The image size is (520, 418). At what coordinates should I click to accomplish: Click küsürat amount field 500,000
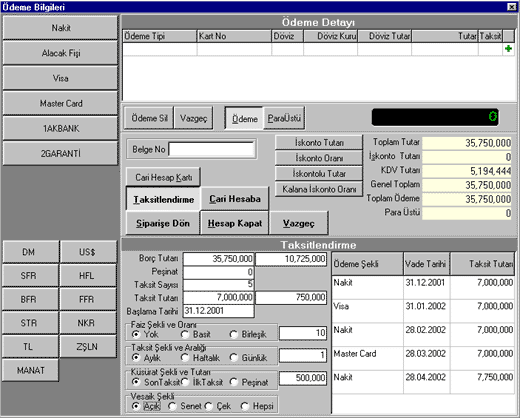pyautogui.click(x=303, y=378)
